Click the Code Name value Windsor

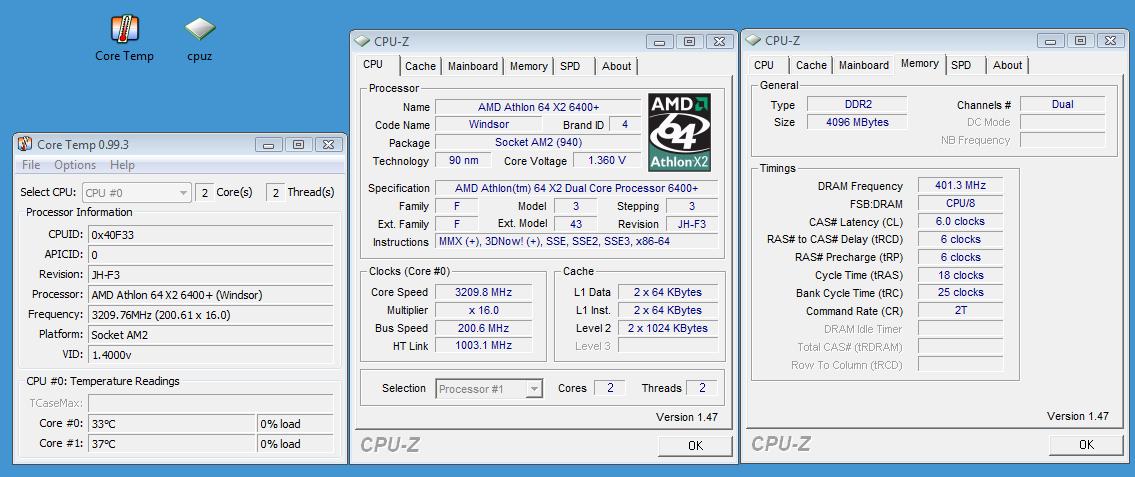pyautogui.click(x=489, y=124)
